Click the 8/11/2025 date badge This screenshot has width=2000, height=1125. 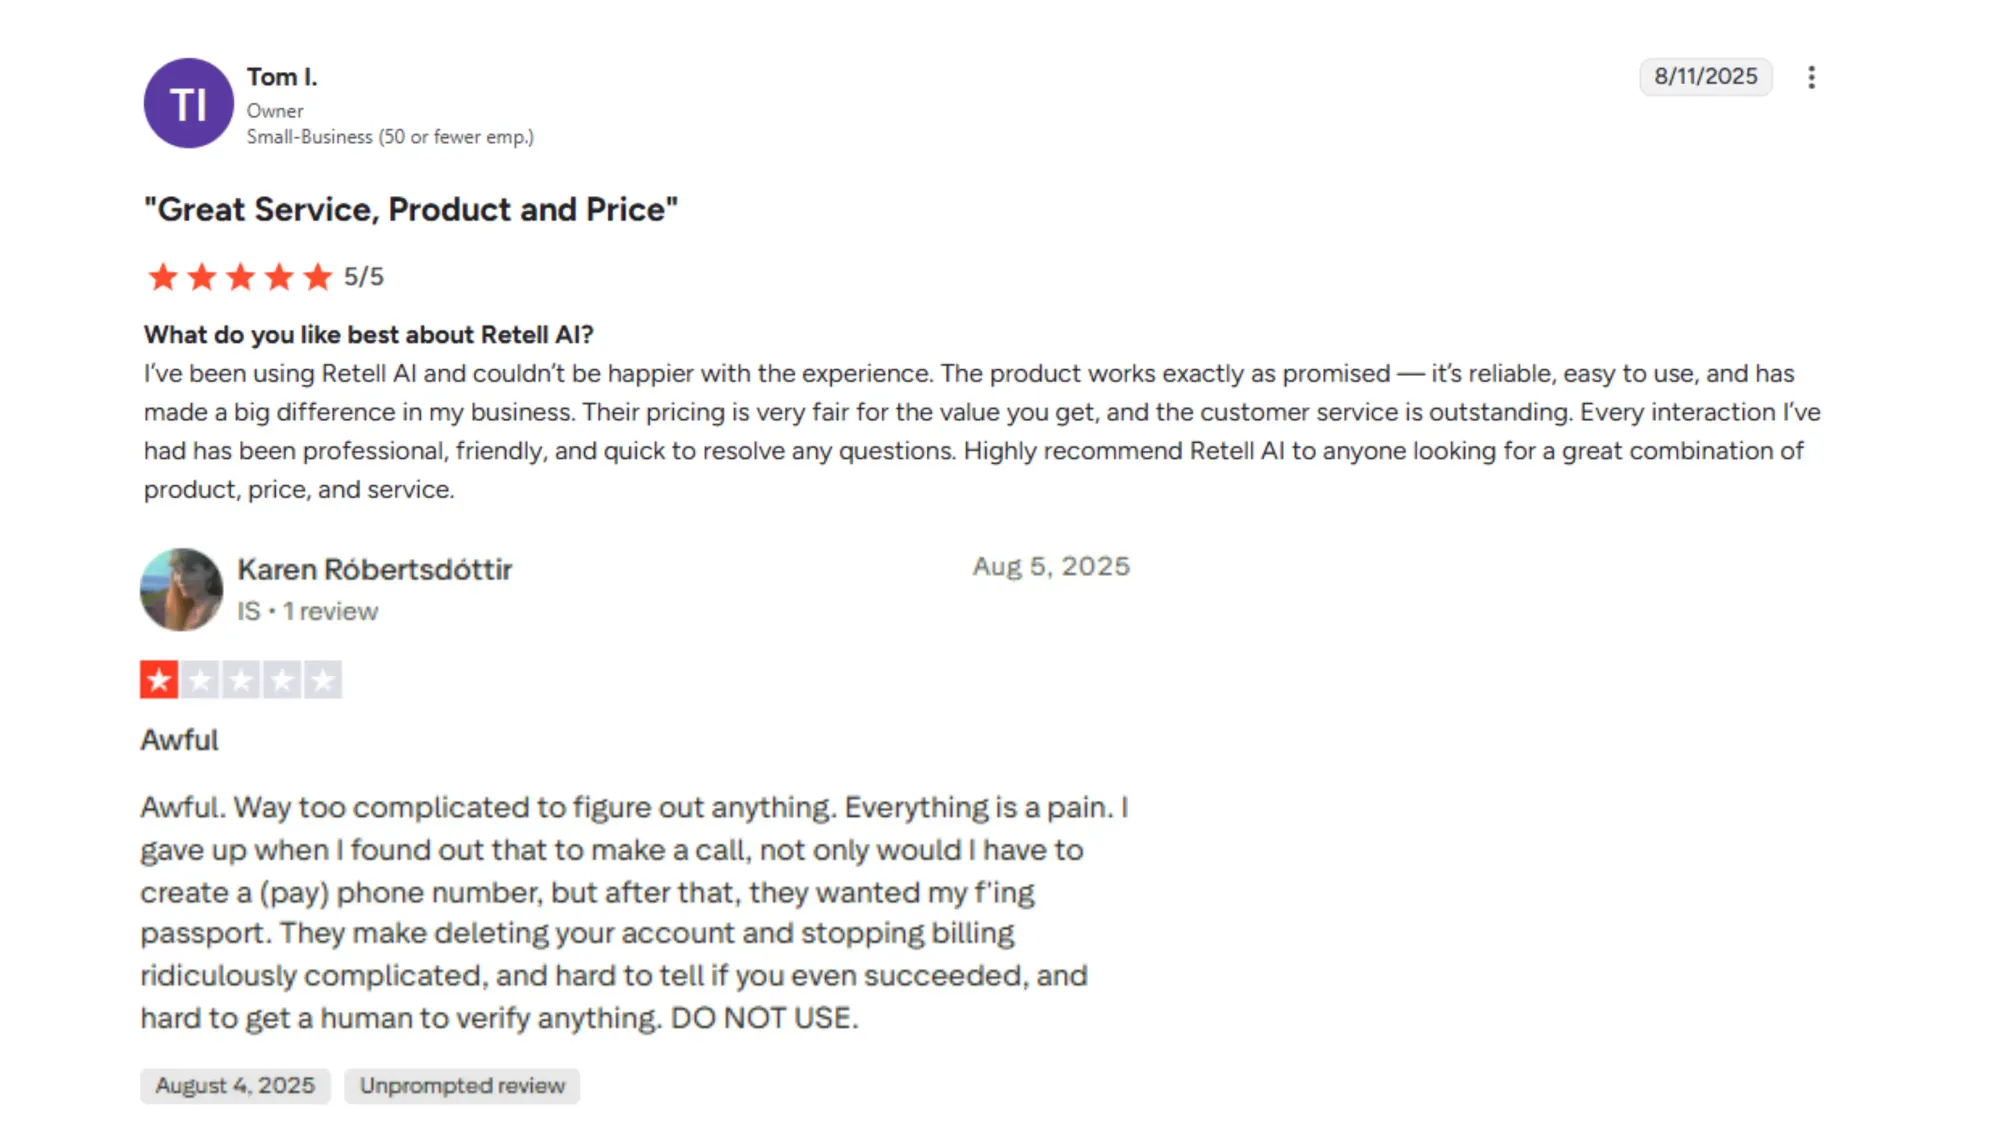click(1705, 76)
